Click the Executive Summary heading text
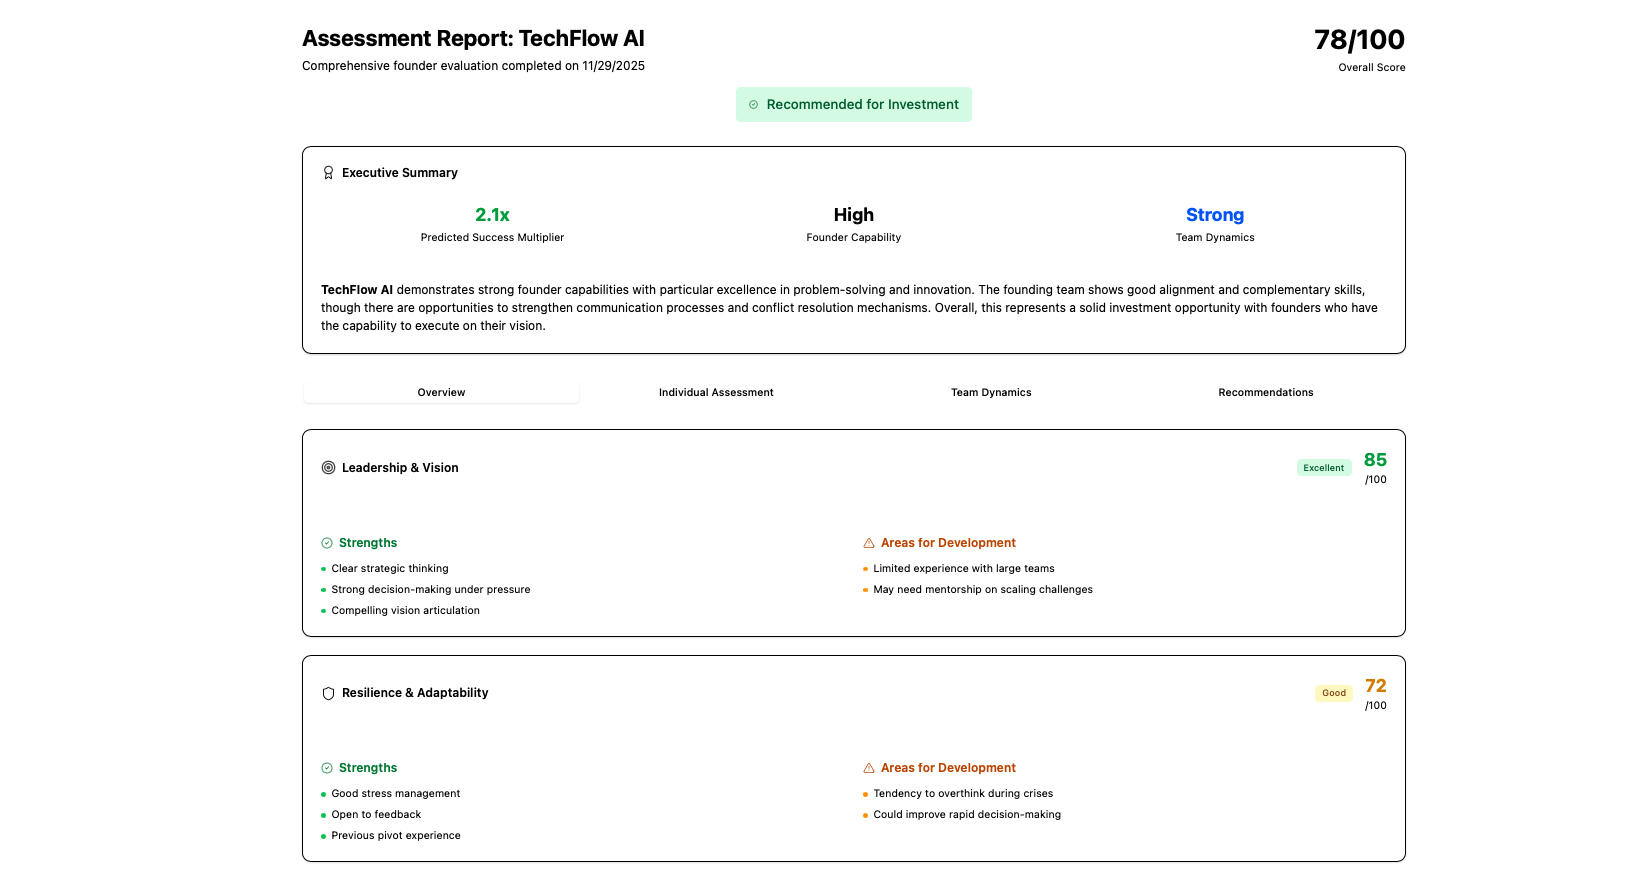Image resolution: width=1652 pixels, height=873 pixels. pos(400,173)
